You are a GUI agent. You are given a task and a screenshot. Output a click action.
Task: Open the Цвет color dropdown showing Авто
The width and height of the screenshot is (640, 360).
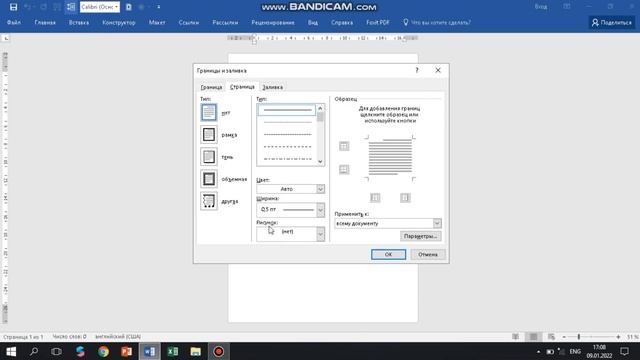(291, 189)
